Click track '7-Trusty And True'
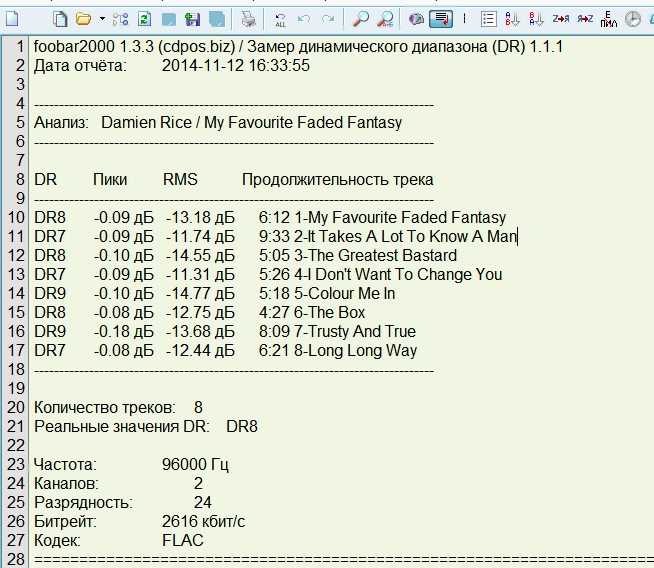The width and height of the screenshot is (654, 568). pyautogui.click(x=355, y=332)
